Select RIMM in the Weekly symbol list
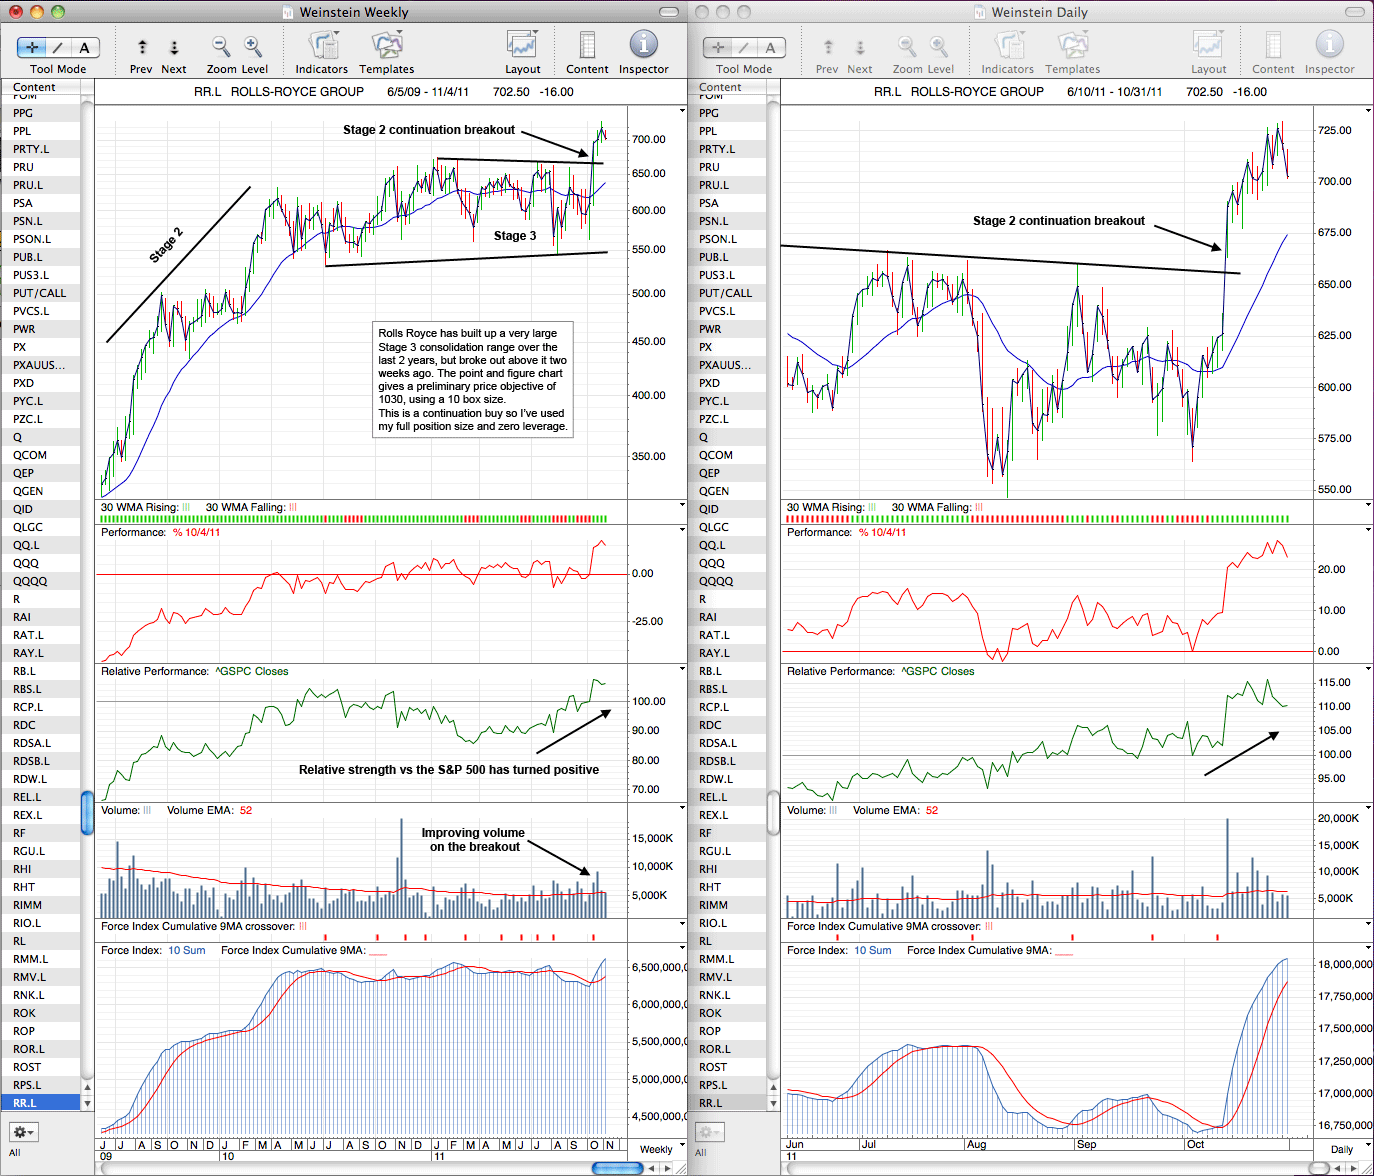 pos(40,905)
